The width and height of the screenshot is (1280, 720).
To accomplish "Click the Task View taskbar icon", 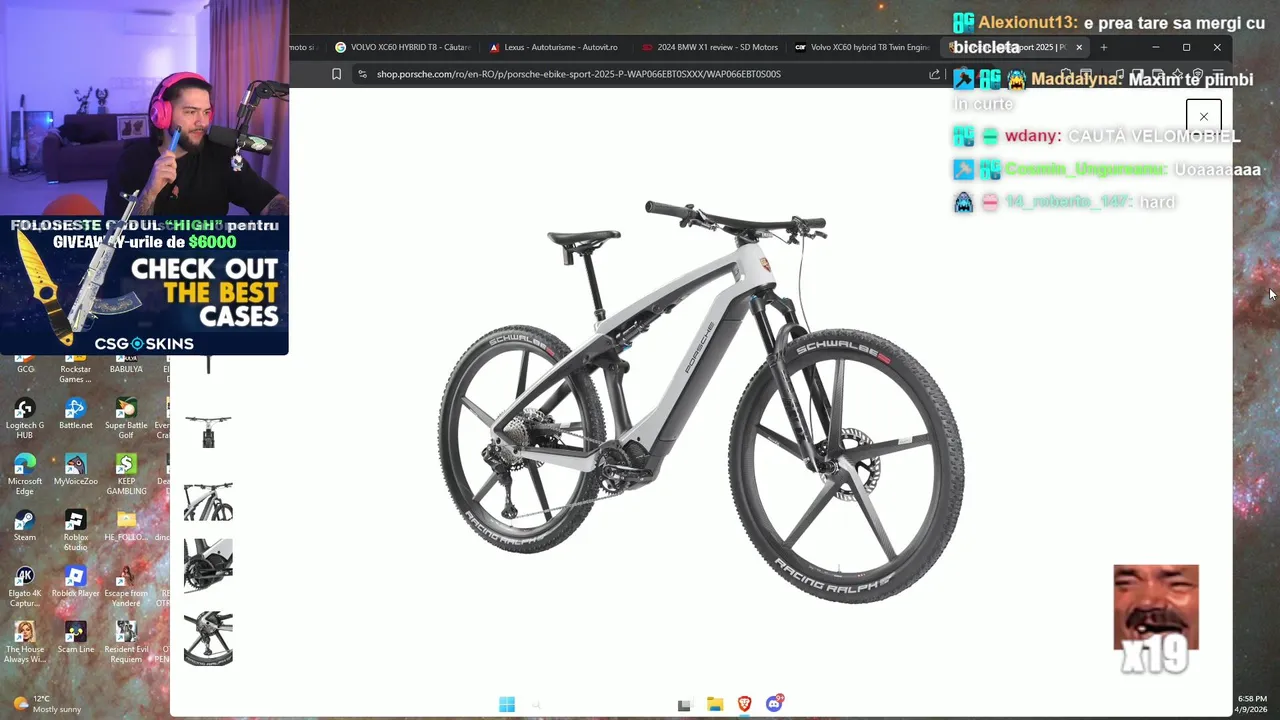I will coord(684,705).
